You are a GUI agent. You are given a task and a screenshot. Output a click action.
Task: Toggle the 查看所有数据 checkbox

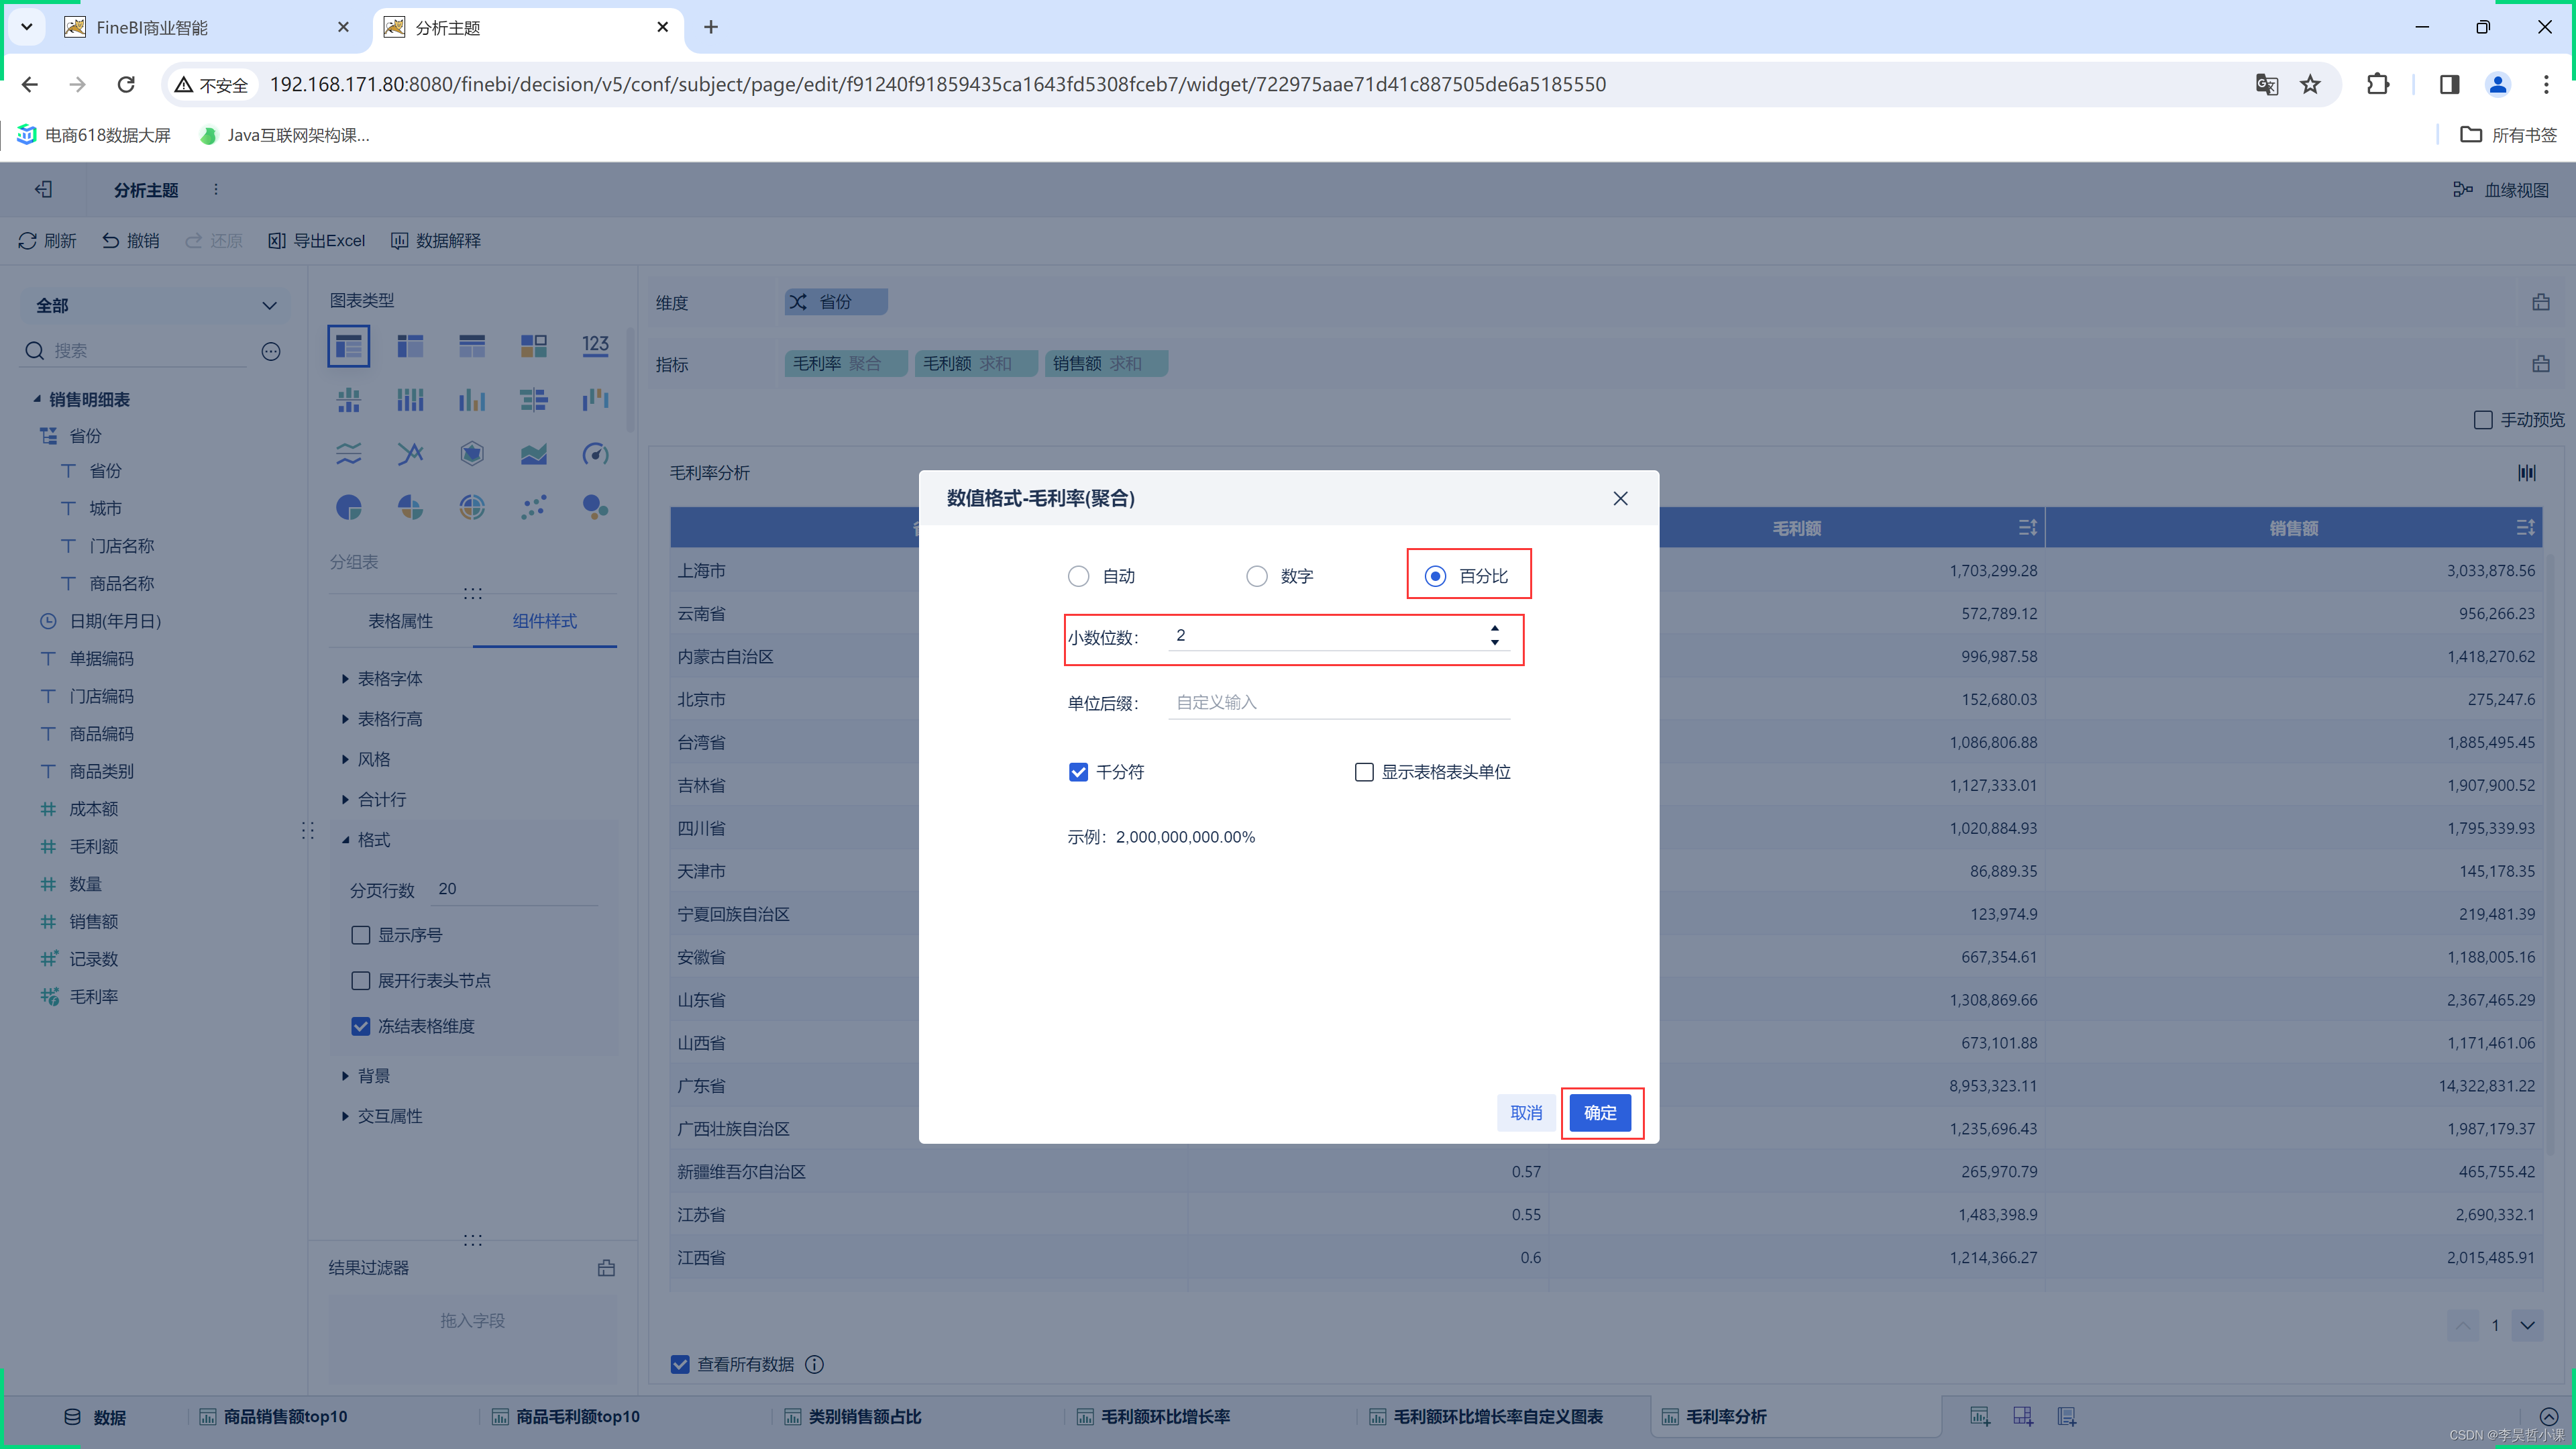coord(680,1364)
